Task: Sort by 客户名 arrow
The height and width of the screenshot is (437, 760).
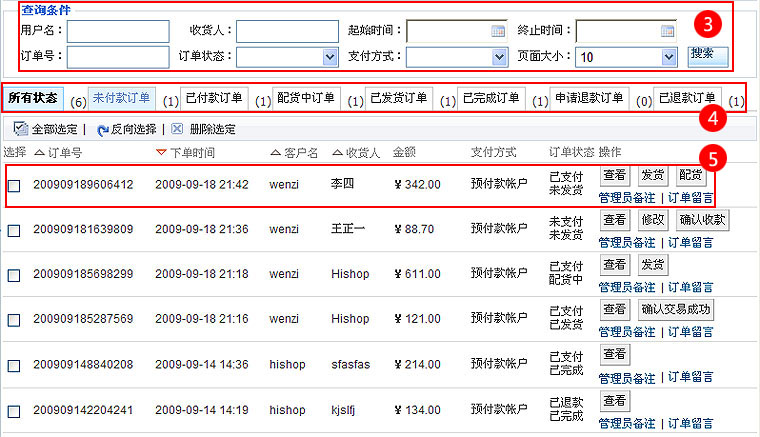Action: pos(275,153)
